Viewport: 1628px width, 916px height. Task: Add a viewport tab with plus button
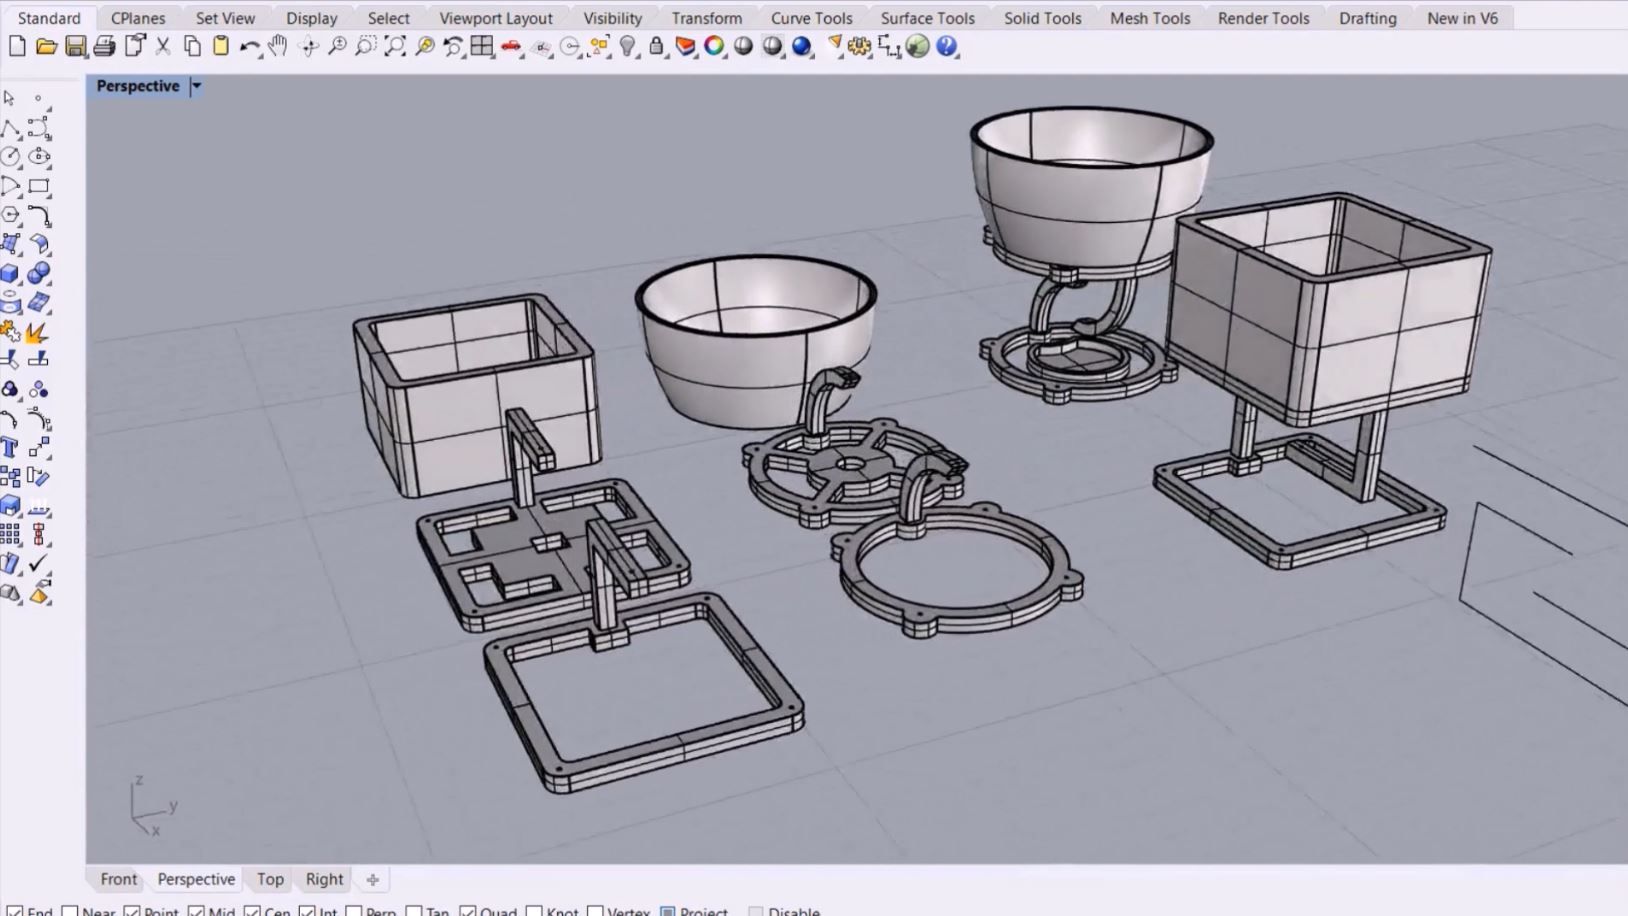(x=373, y=880)
